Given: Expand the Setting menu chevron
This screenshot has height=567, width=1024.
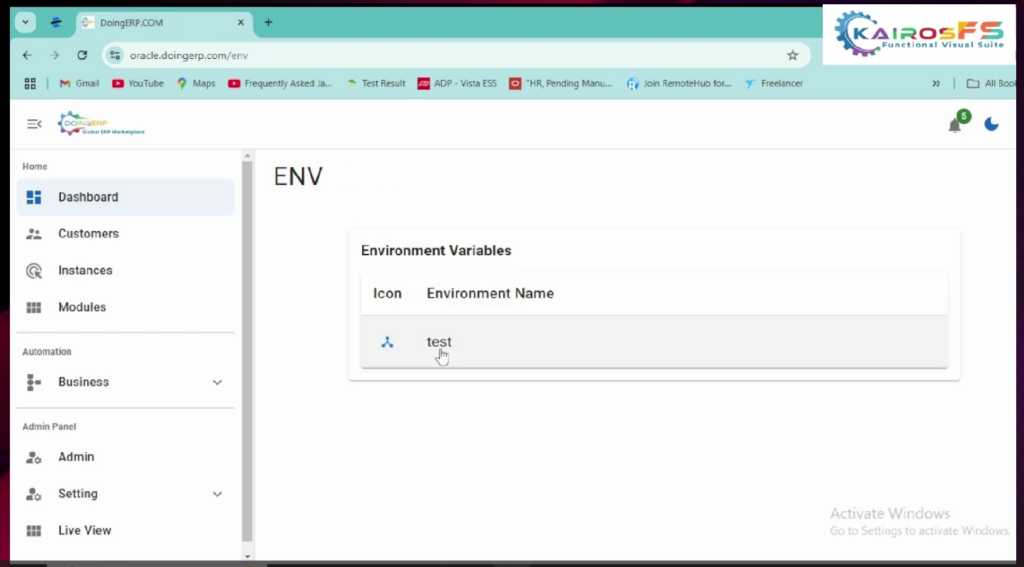Looking at the screenshot, I should pos(217,494).
